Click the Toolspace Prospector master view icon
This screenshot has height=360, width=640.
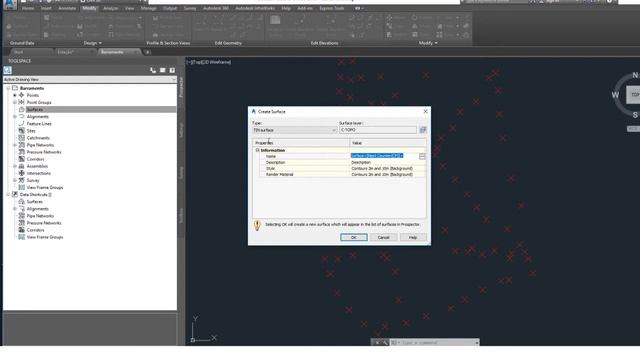pyautogui.click(x=8, y=70)
